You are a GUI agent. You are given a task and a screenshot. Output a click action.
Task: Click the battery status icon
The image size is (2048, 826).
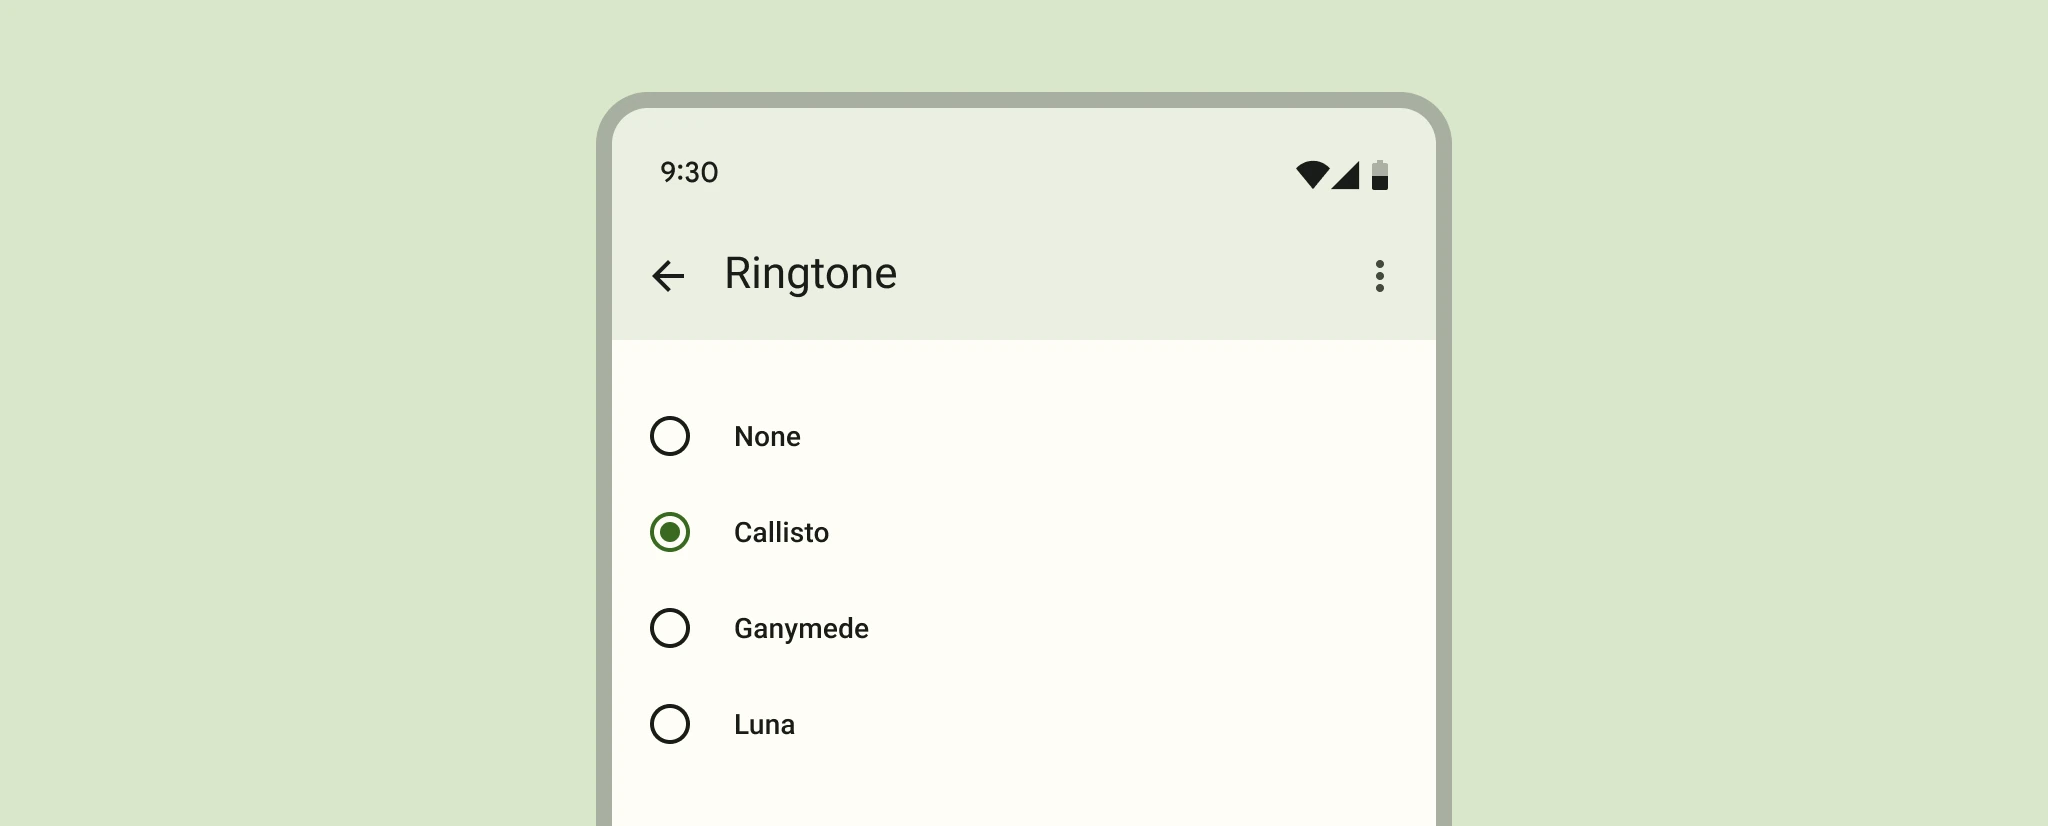tap(1382, 173)
